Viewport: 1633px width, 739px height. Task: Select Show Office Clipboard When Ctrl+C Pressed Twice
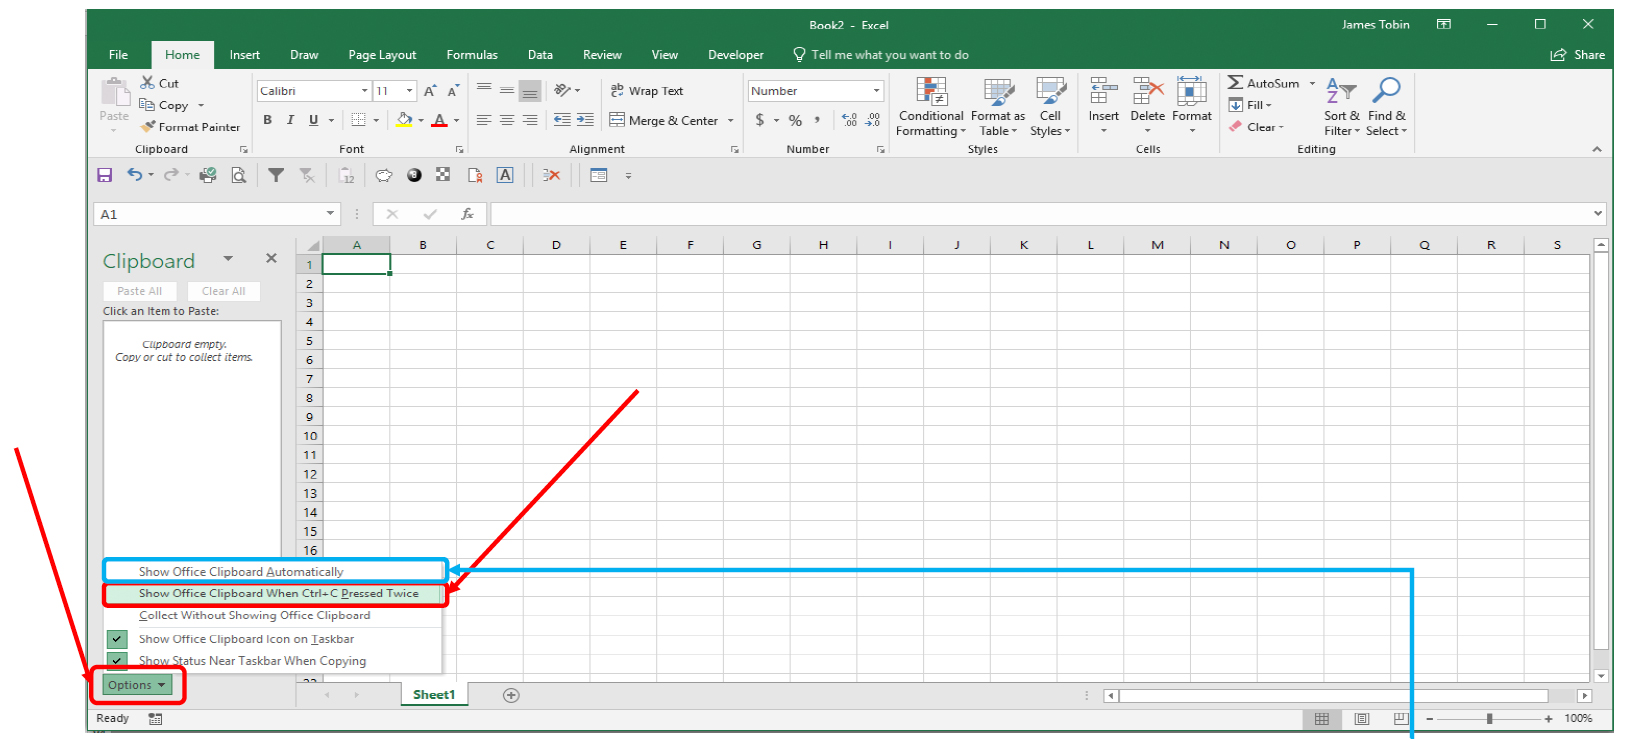[x=274, y=593]
